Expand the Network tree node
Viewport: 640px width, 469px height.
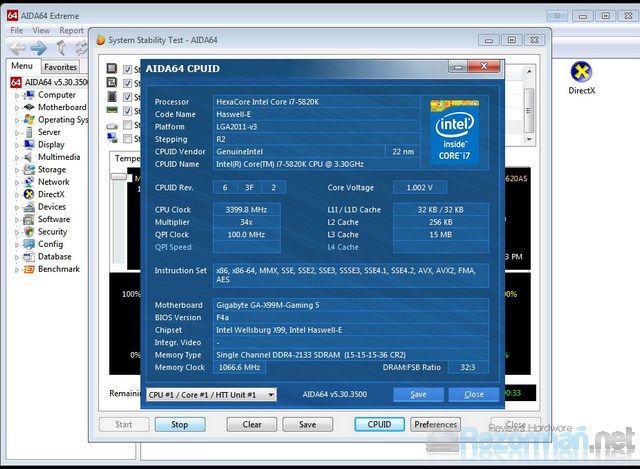click(17, 183)
